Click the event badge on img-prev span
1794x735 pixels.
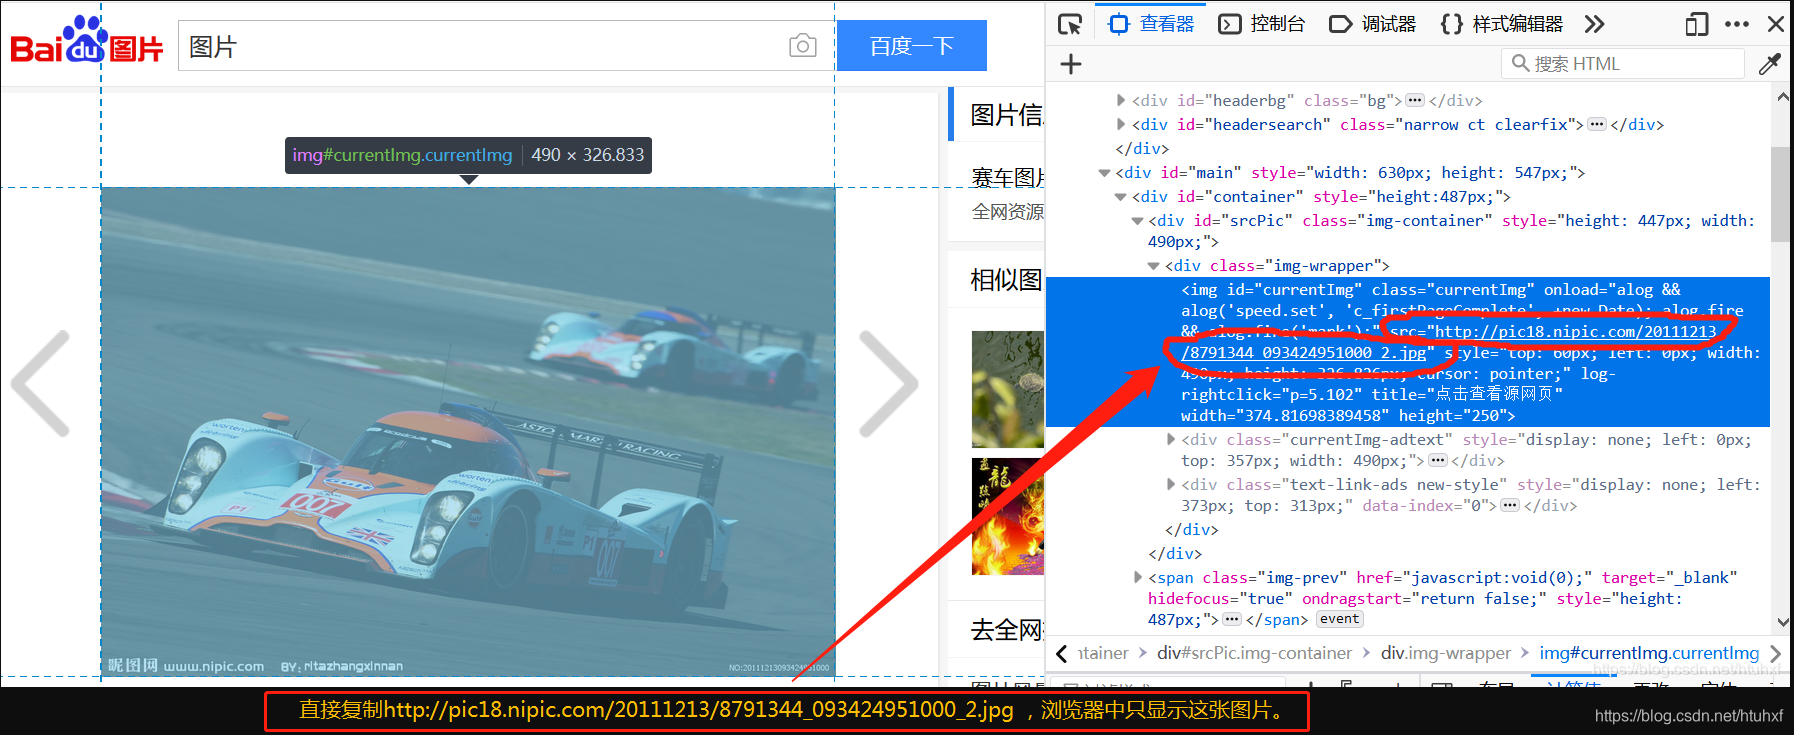tap(1339, 619)
